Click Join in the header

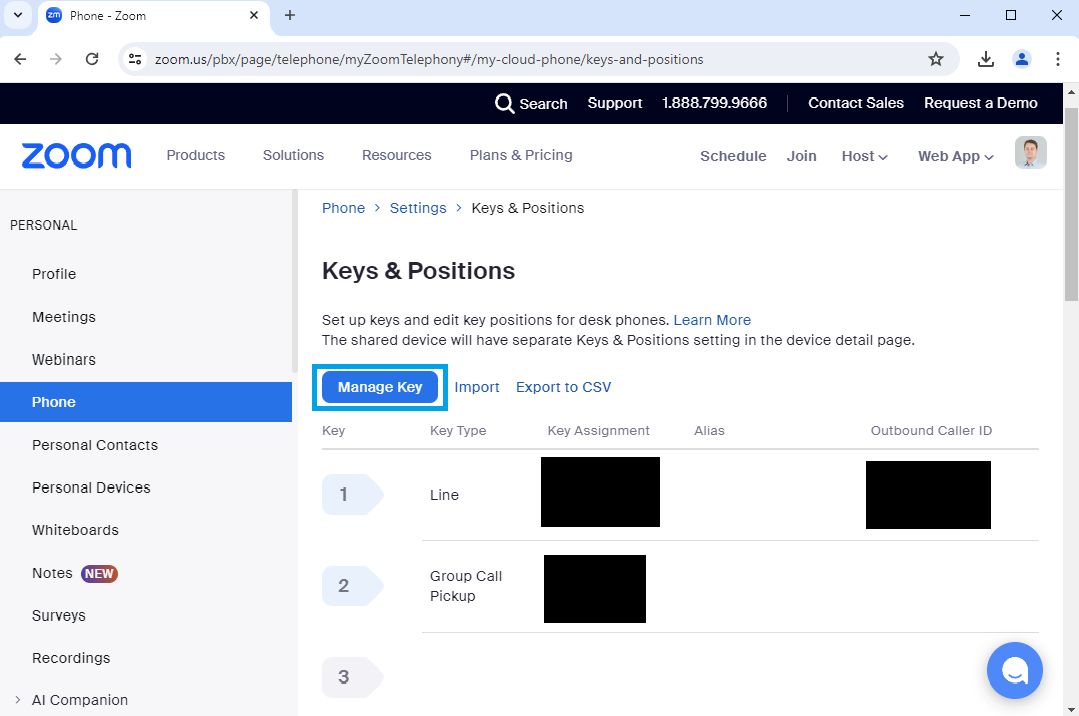[x=802, y=156]
